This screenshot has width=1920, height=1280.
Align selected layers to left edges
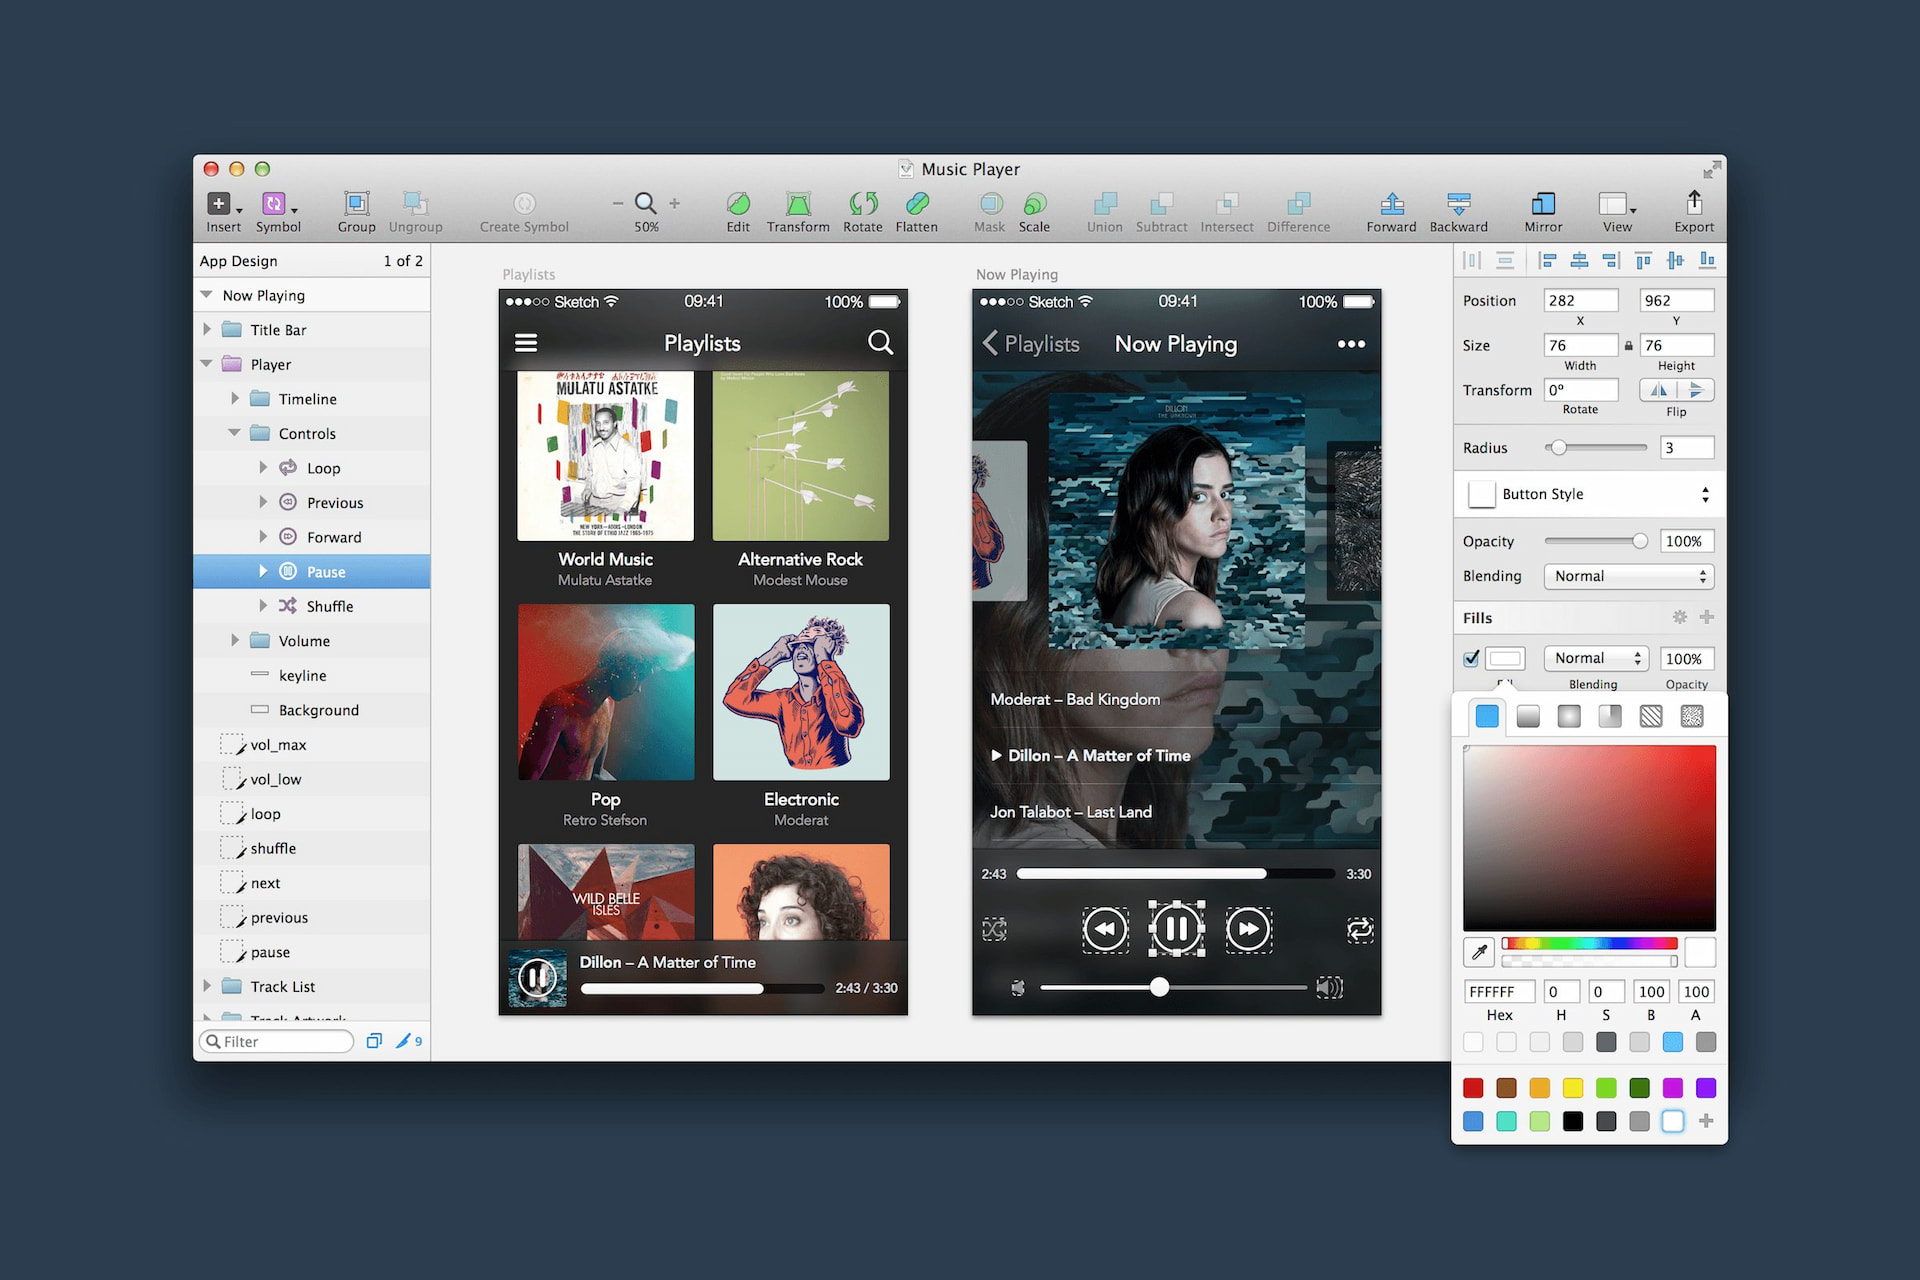(x=1548, y=261)
